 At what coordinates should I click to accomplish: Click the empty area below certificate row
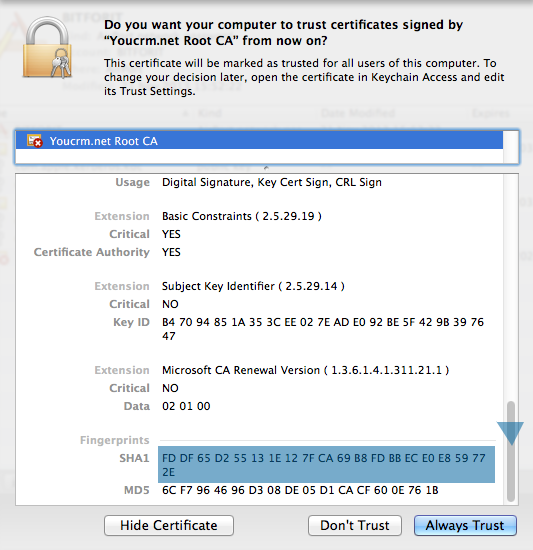259,156
